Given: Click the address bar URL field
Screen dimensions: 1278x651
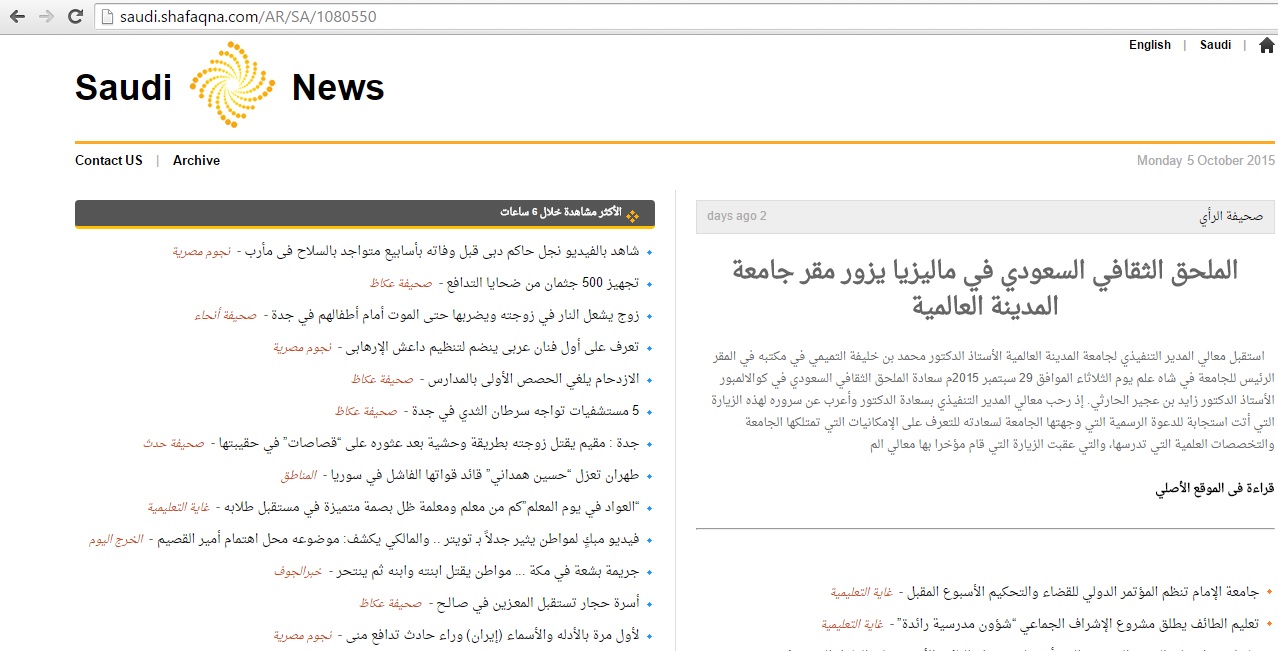Looking at the screenshot, I should (x=600, y=18).
